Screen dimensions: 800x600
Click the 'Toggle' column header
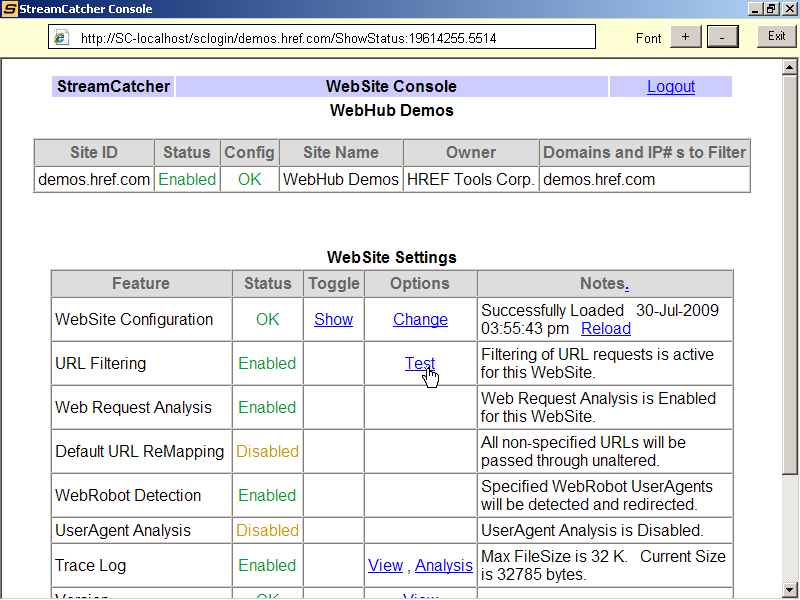click(334, 284)
